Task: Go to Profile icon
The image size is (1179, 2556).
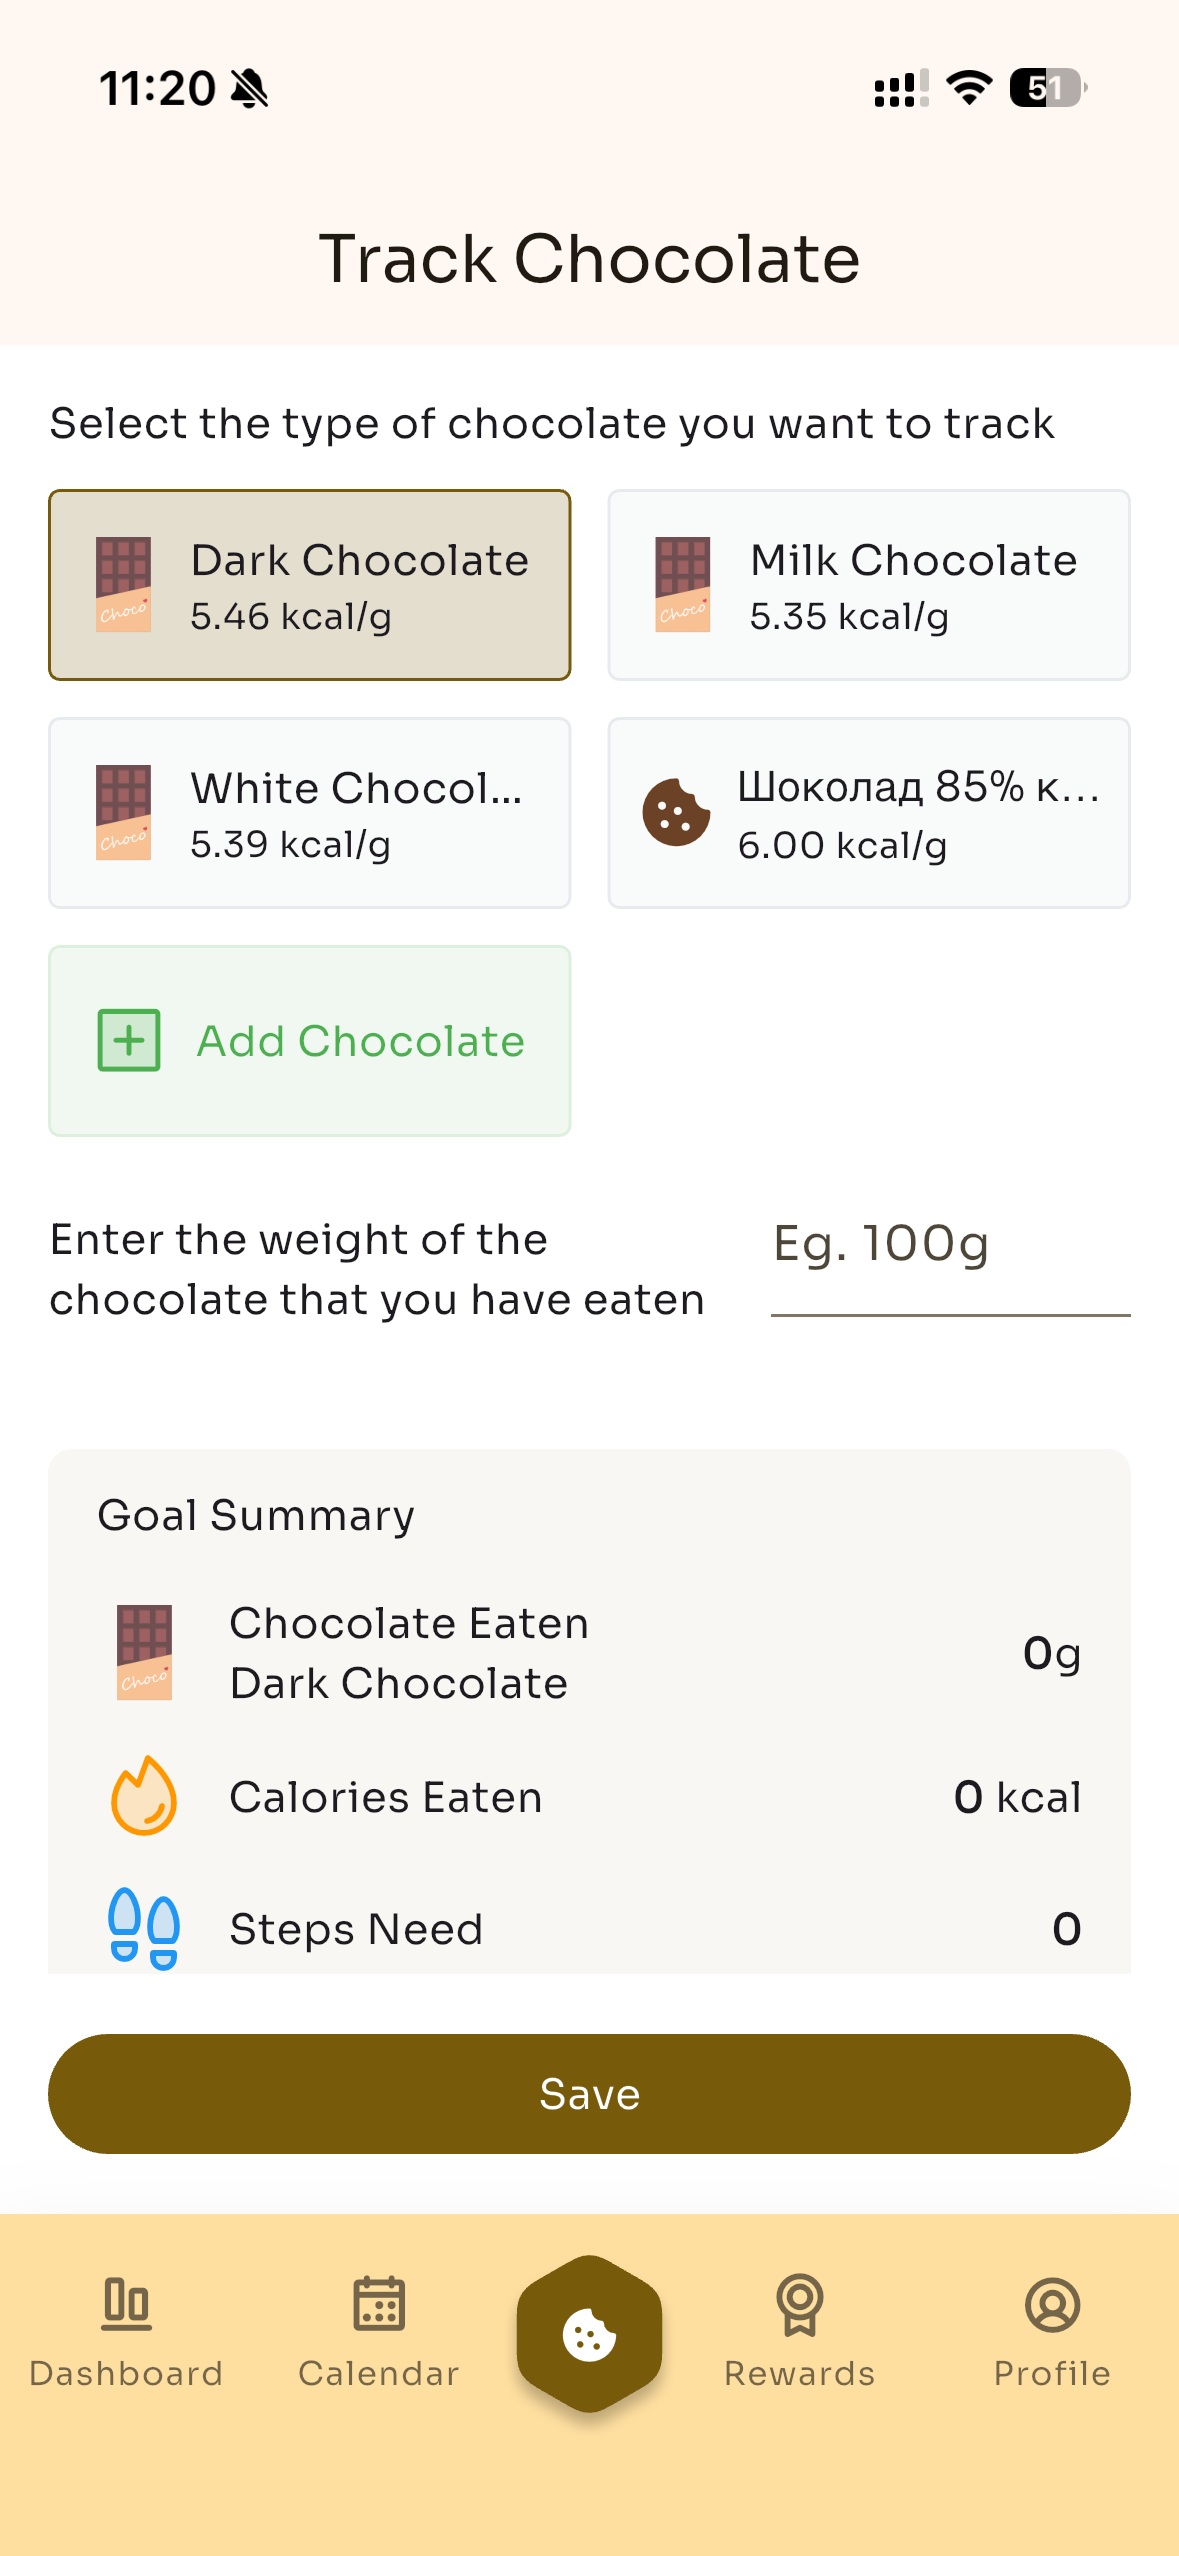Action: coord(1052,2303)
